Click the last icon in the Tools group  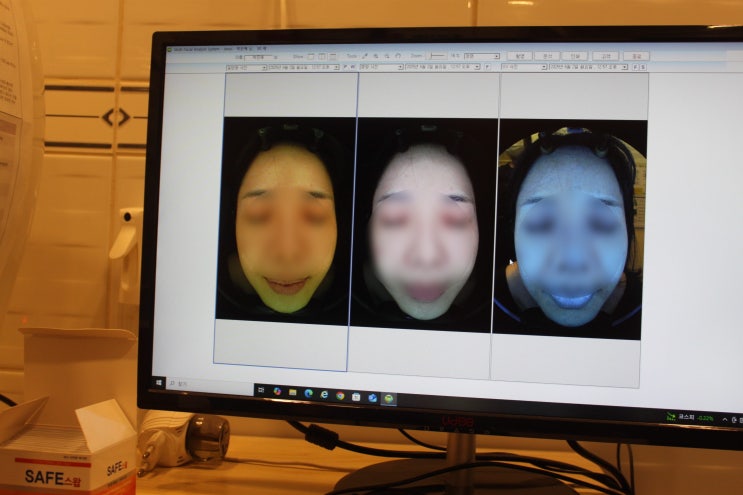(398, 56)
